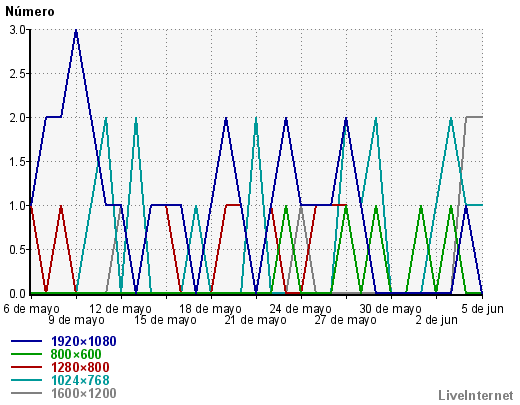Click the 3.0 y-axis label
This screenshot has width=520, height=405.
click(x=17, y=30)
